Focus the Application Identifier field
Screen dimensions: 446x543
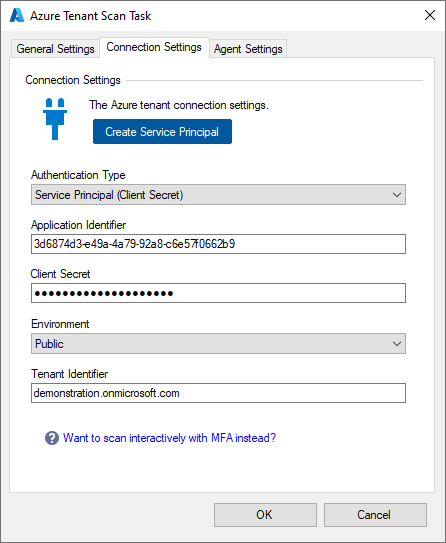point(218,244)
